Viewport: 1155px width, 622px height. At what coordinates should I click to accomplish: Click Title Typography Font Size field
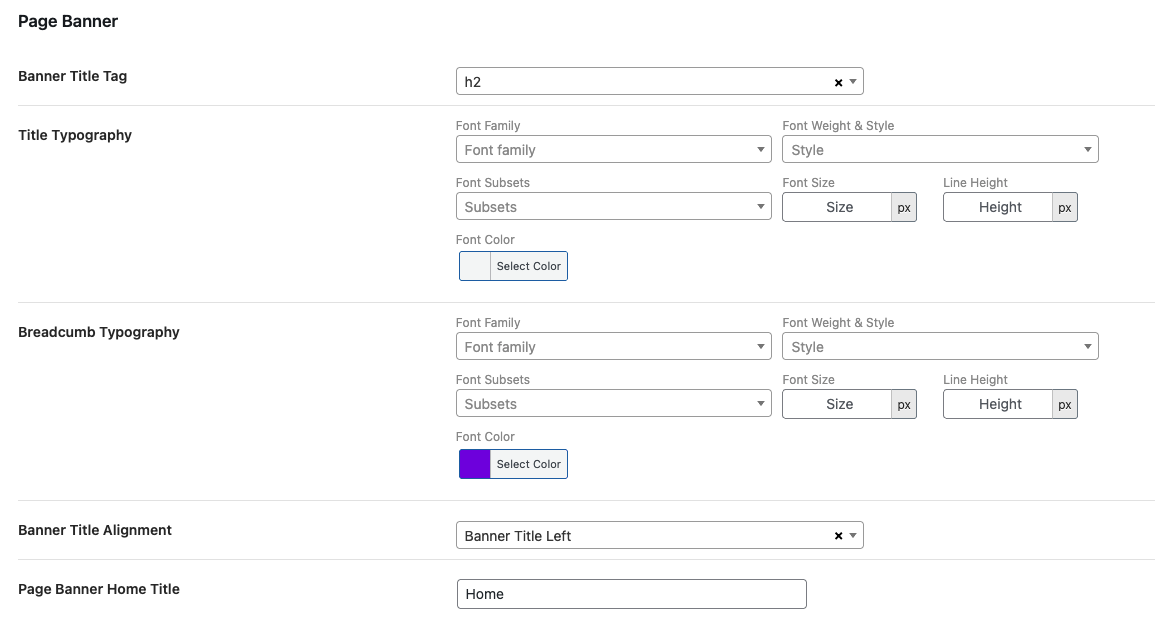[x=838, y=207]
